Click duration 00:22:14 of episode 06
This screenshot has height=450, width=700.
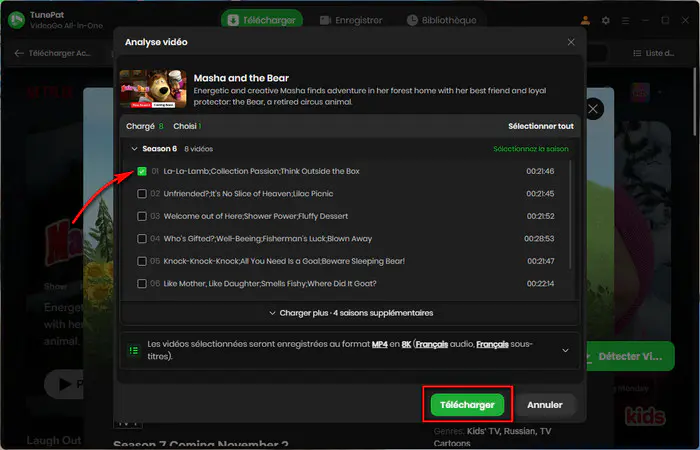tap(540, 284)
